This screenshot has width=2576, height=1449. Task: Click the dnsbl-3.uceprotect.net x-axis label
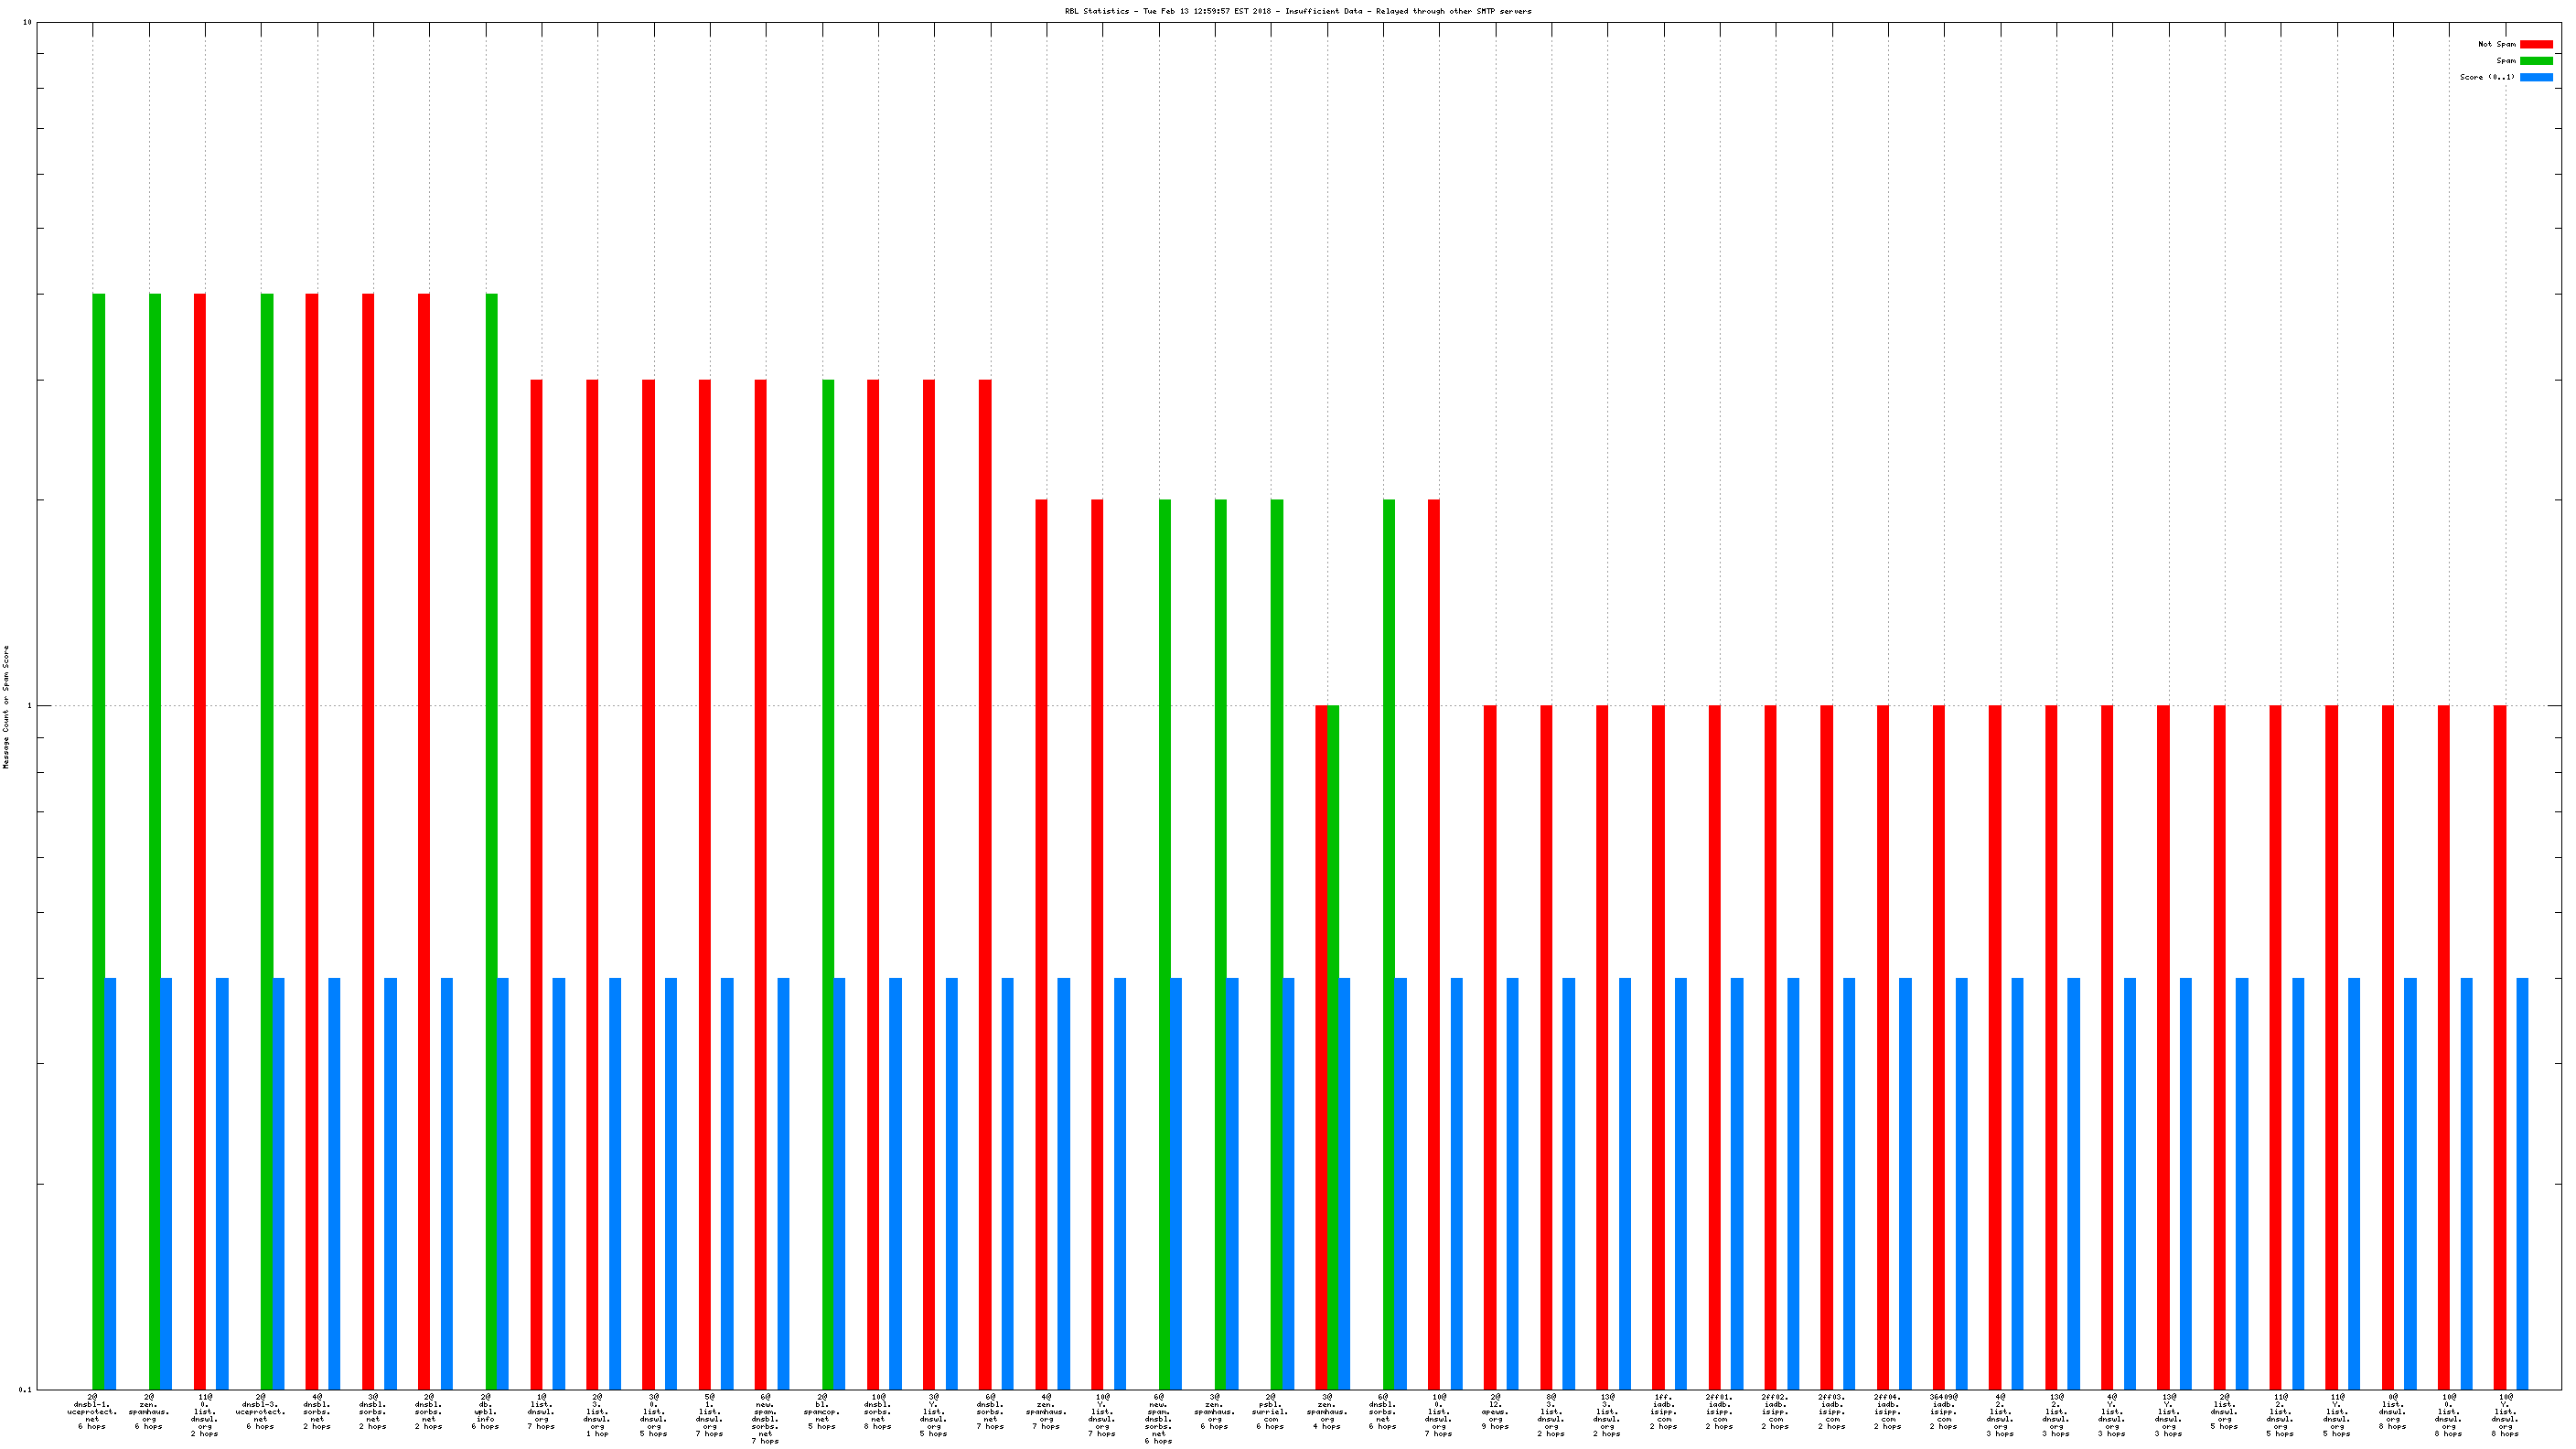pos(260,1411)
